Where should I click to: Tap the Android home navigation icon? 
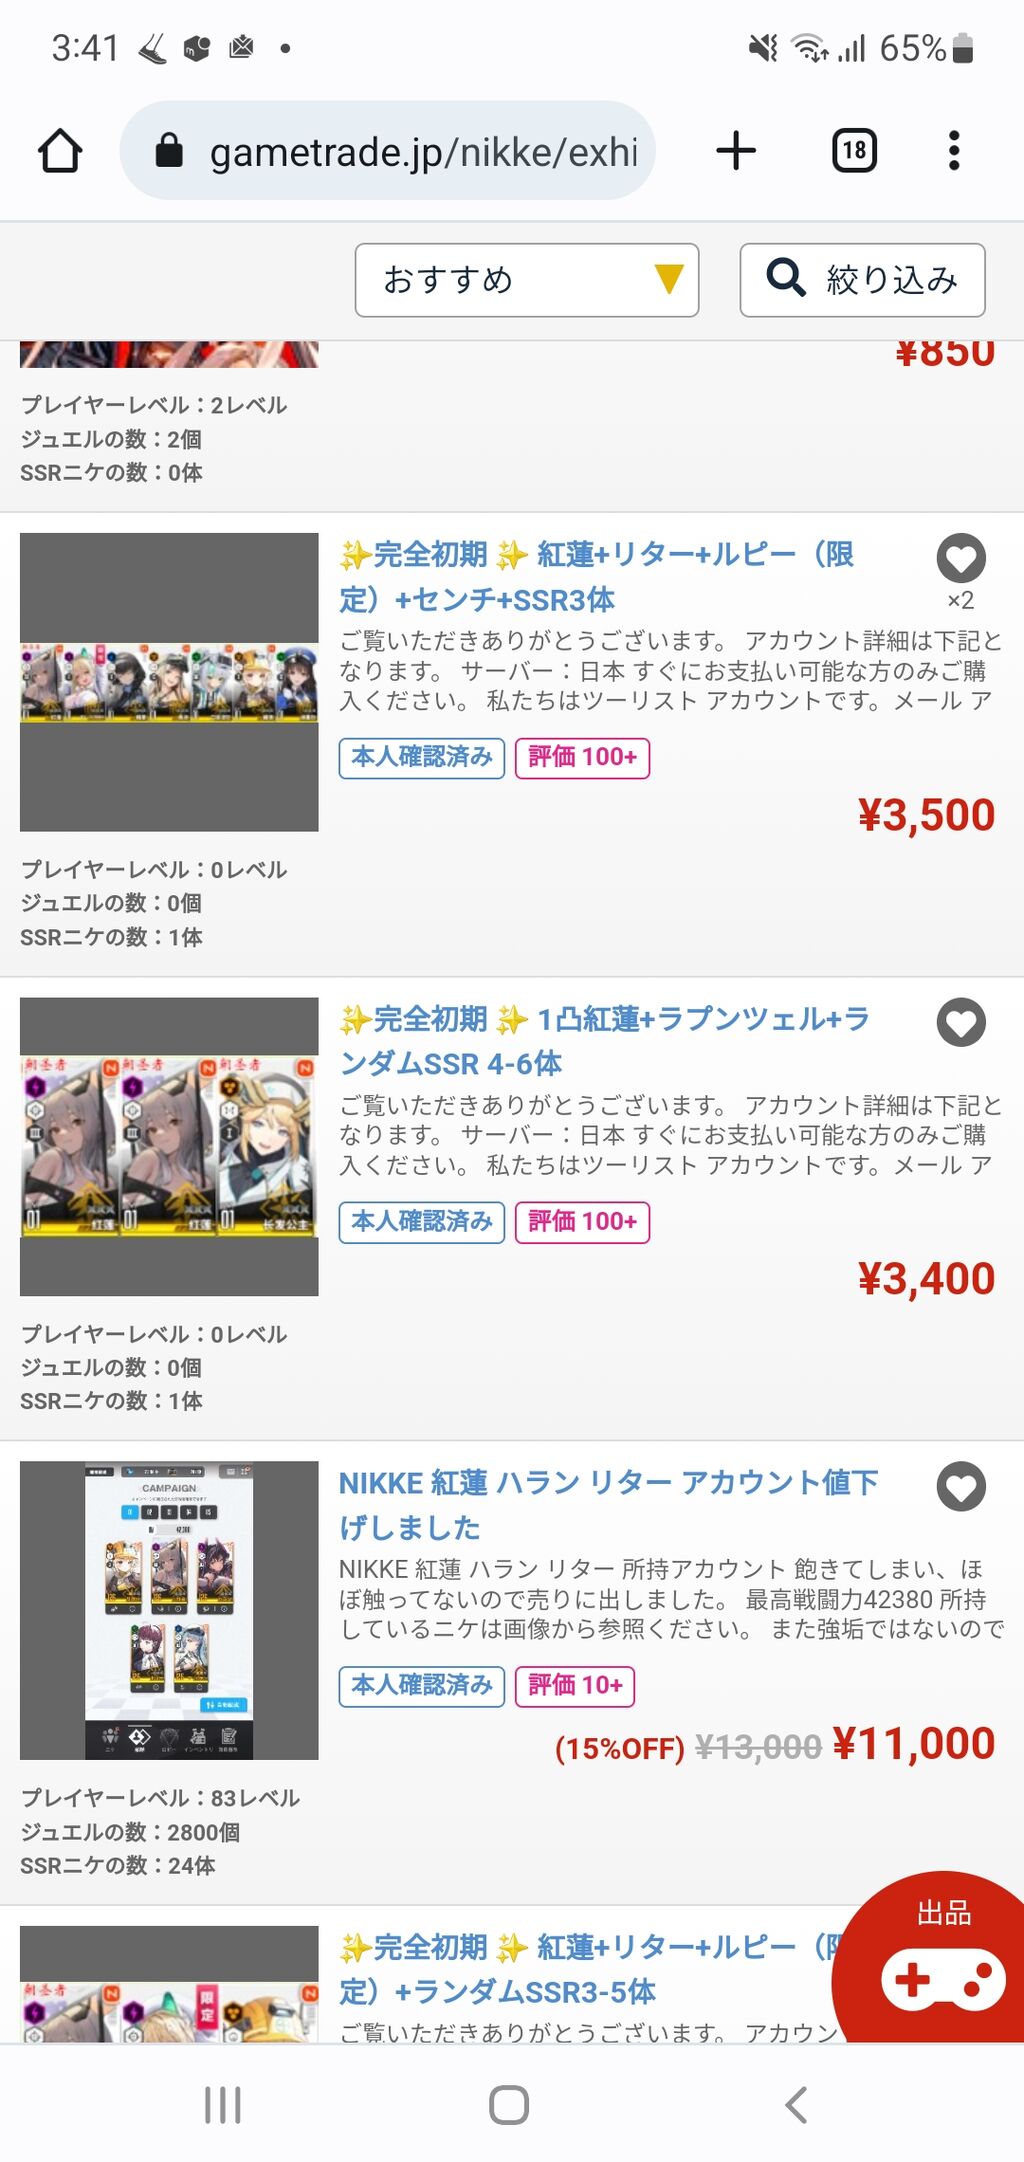click(509, 2104)
